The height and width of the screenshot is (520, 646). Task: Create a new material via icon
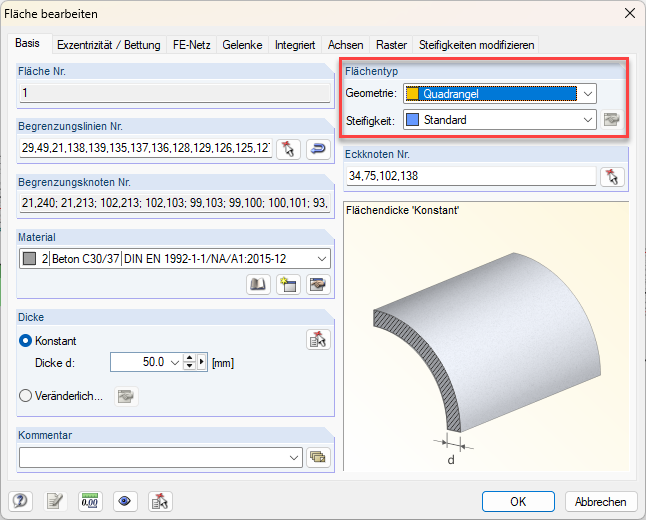click(288, 285)
